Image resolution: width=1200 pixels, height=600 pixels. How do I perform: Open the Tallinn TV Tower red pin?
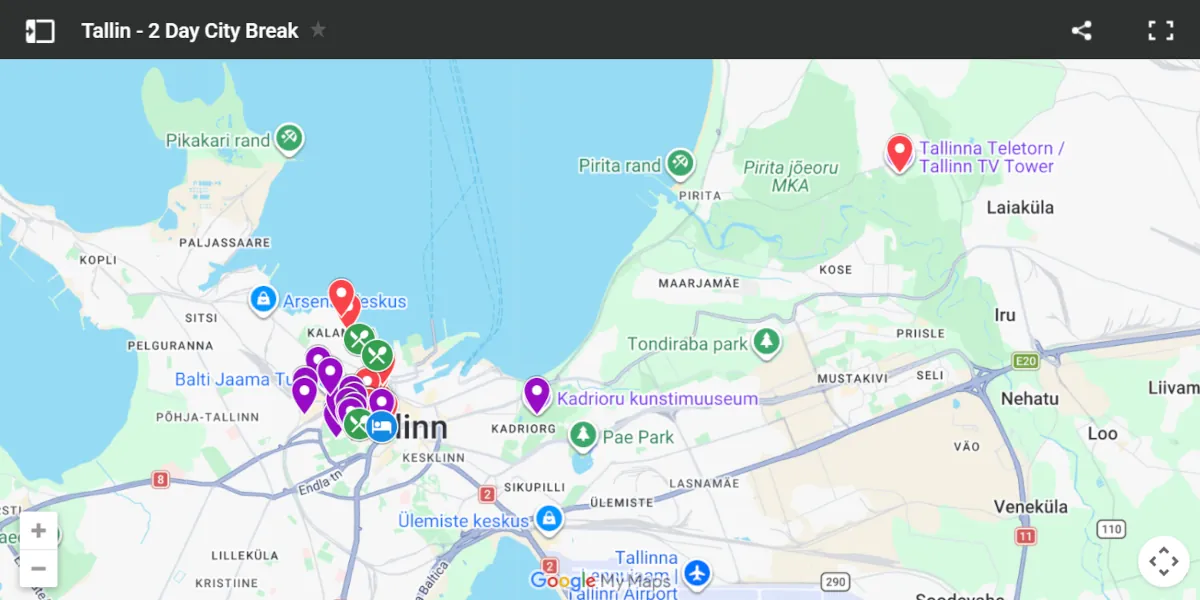coord(899,153)
